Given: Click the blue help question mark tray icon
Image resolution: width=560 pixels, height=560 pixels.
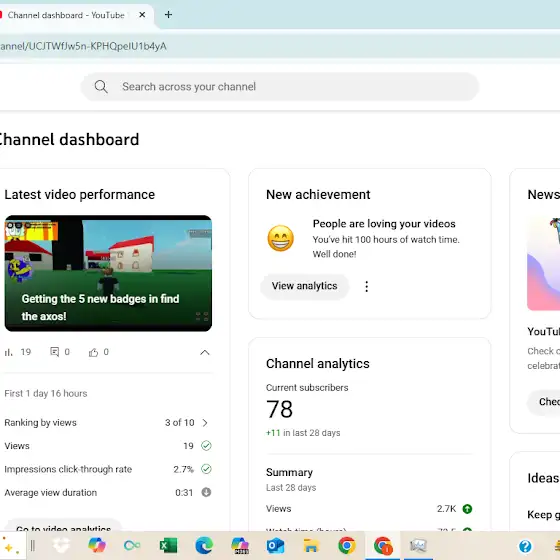Looking at the screenshot, I should coord(525,546).
